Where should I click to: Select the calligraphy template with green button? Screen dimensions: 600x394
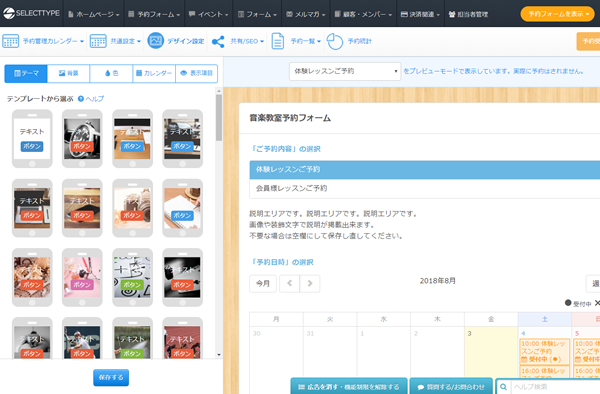pyautogui.click(x=132, y=277)
